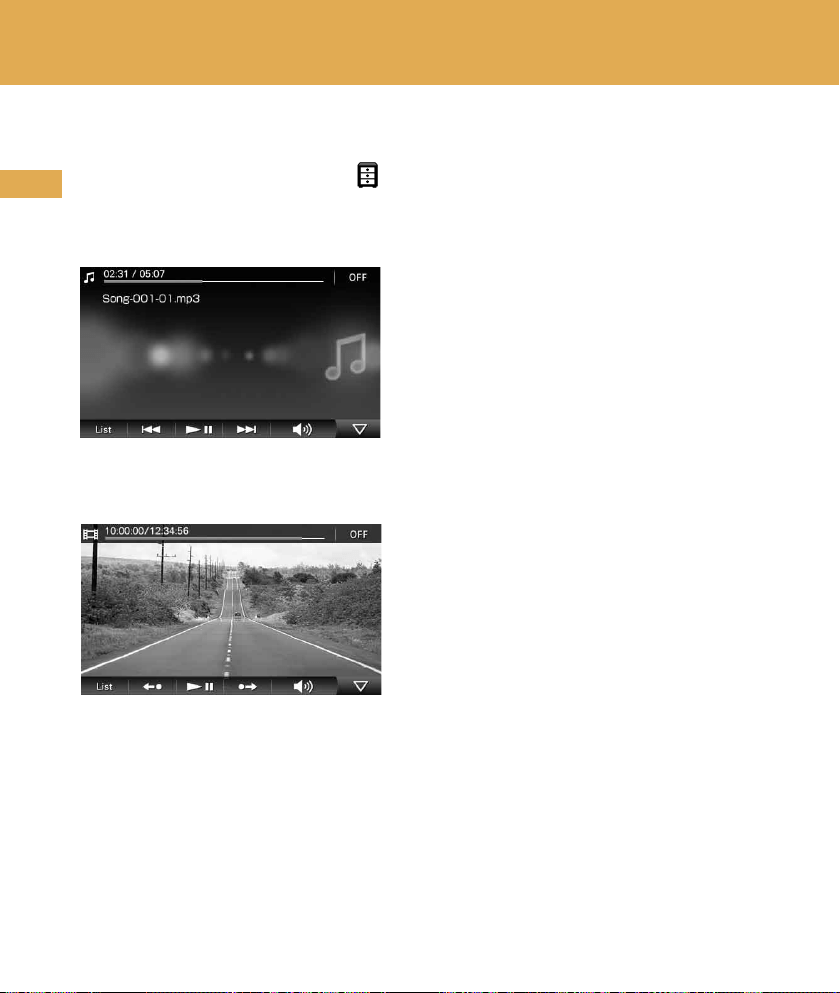Click the music progress bar under 02:31 / 05:07

(x=213, y=281)
